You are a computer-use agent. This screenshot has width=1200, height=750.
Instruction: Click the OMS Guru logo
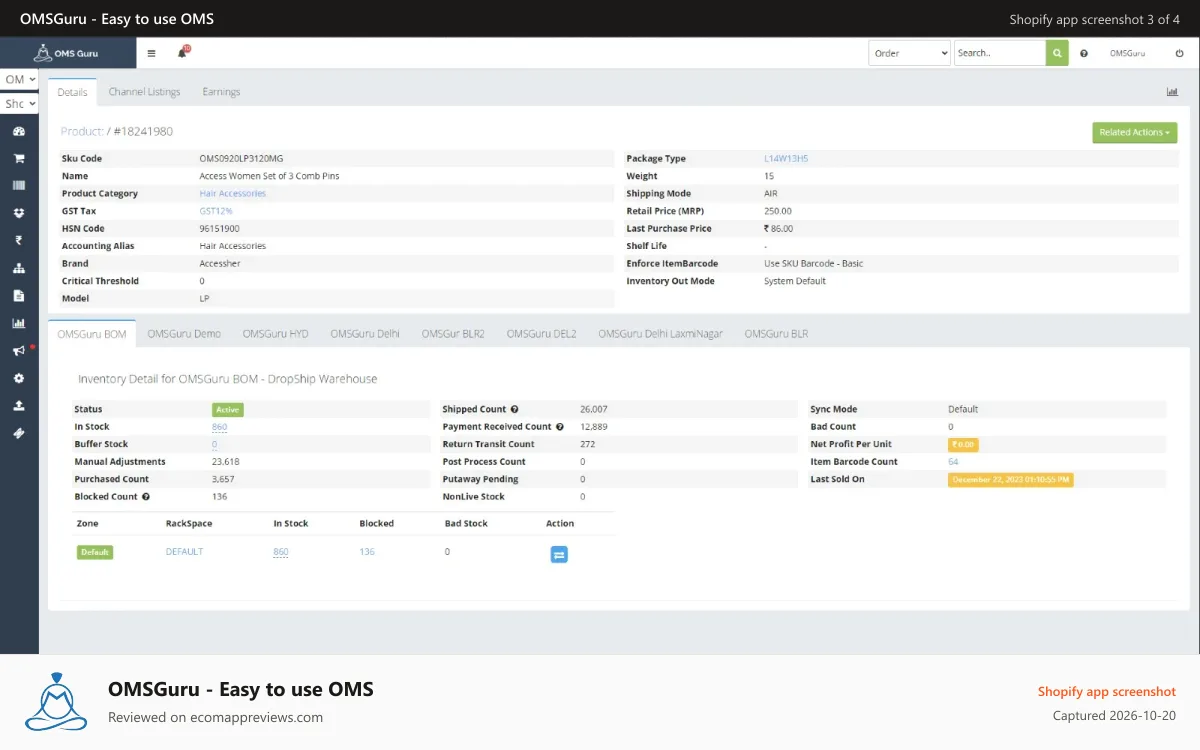(x=68, y=53)
